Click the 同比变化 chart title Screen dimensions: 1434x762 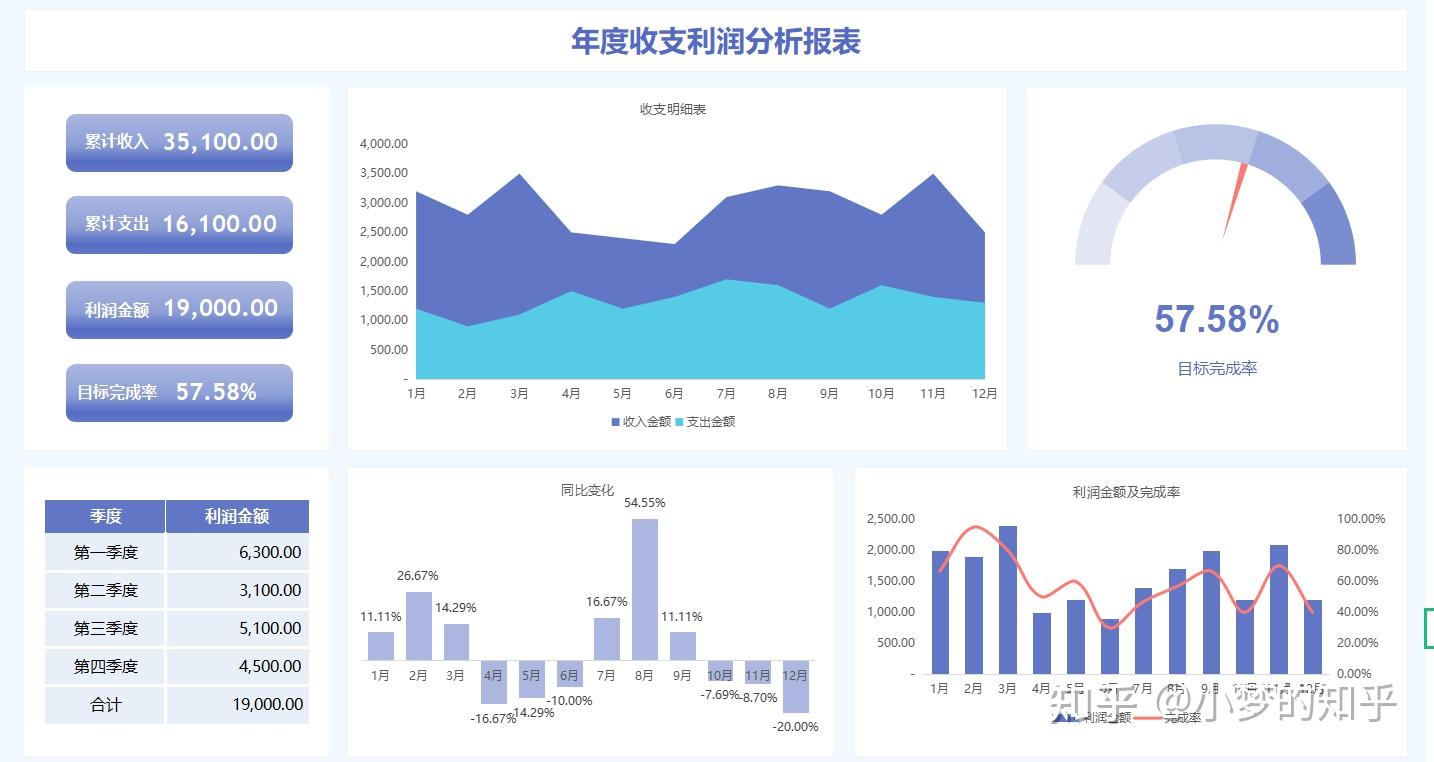tap(588, 490)
